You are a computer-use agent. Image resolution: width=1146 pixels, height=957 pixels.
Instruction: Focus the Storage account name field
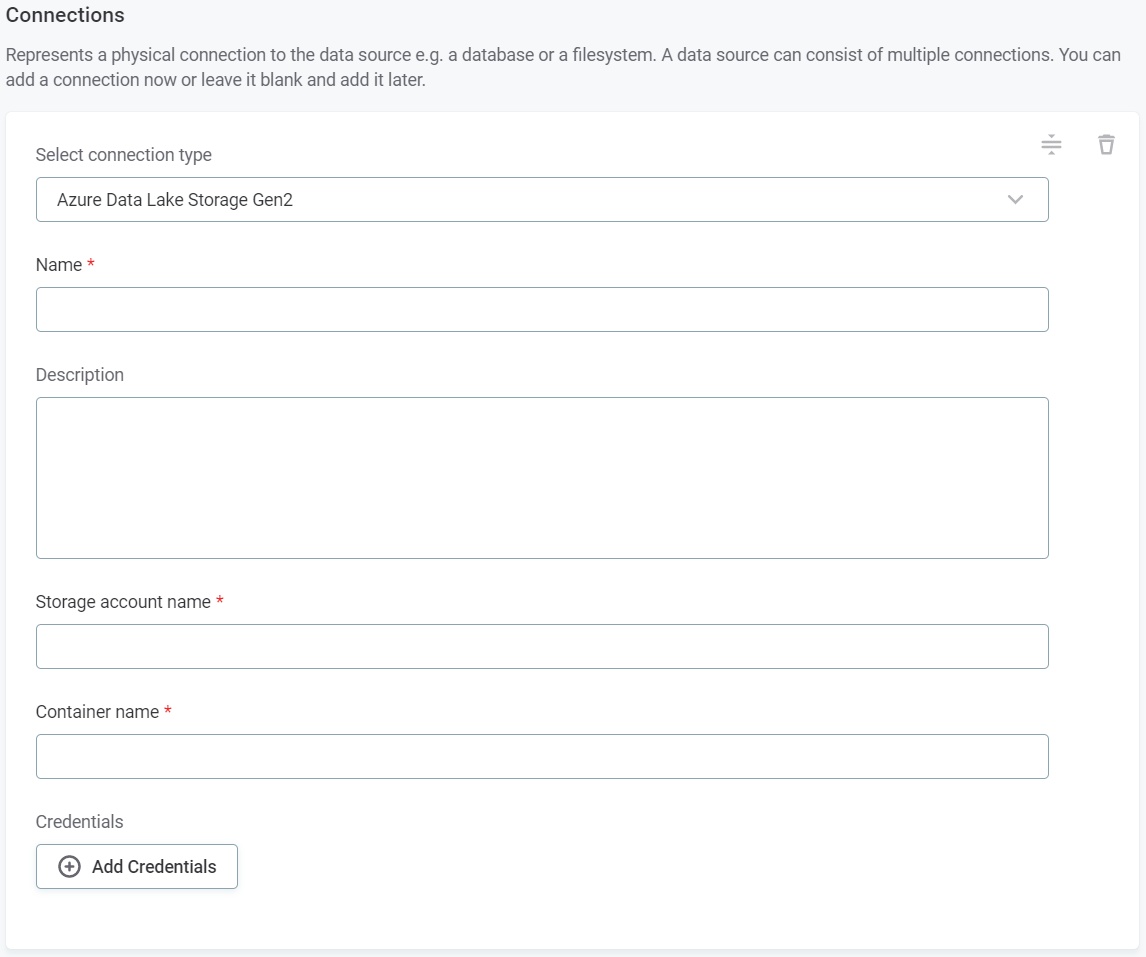click(x=541, y=647)
